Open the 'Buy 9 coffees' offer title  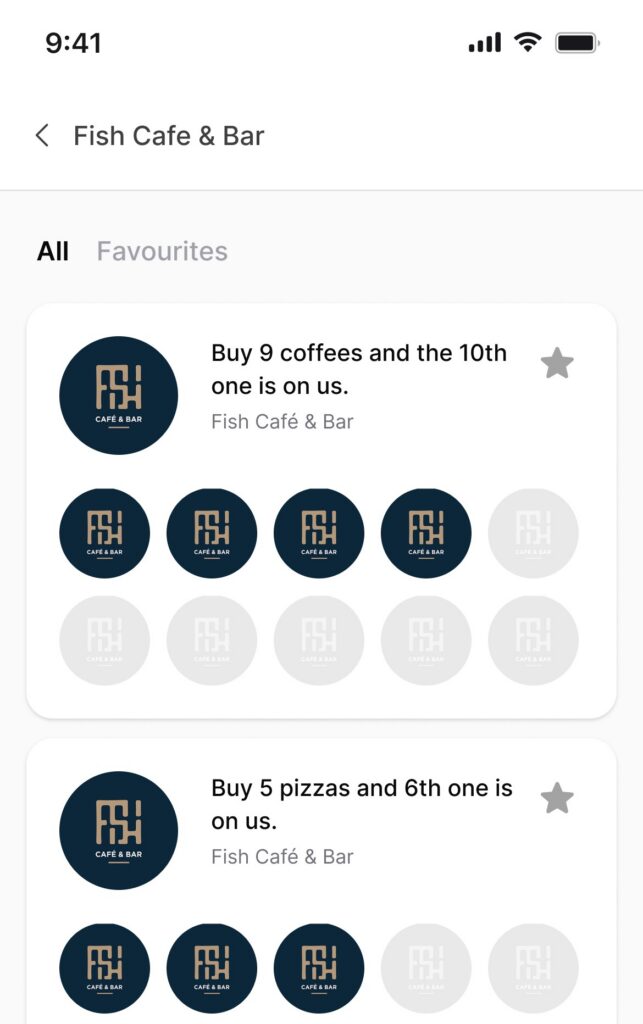359,369
